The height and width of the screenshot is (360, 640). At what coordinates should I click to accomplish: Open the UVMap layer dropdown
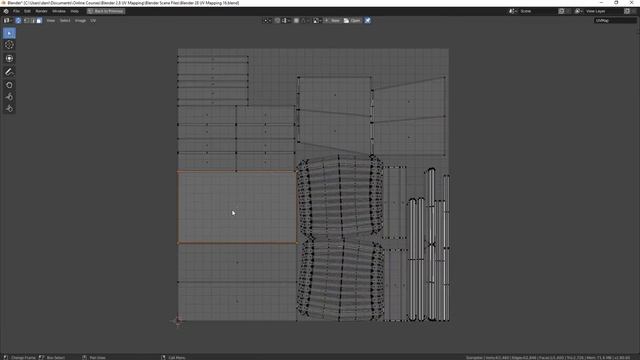[x=614, y=20]
